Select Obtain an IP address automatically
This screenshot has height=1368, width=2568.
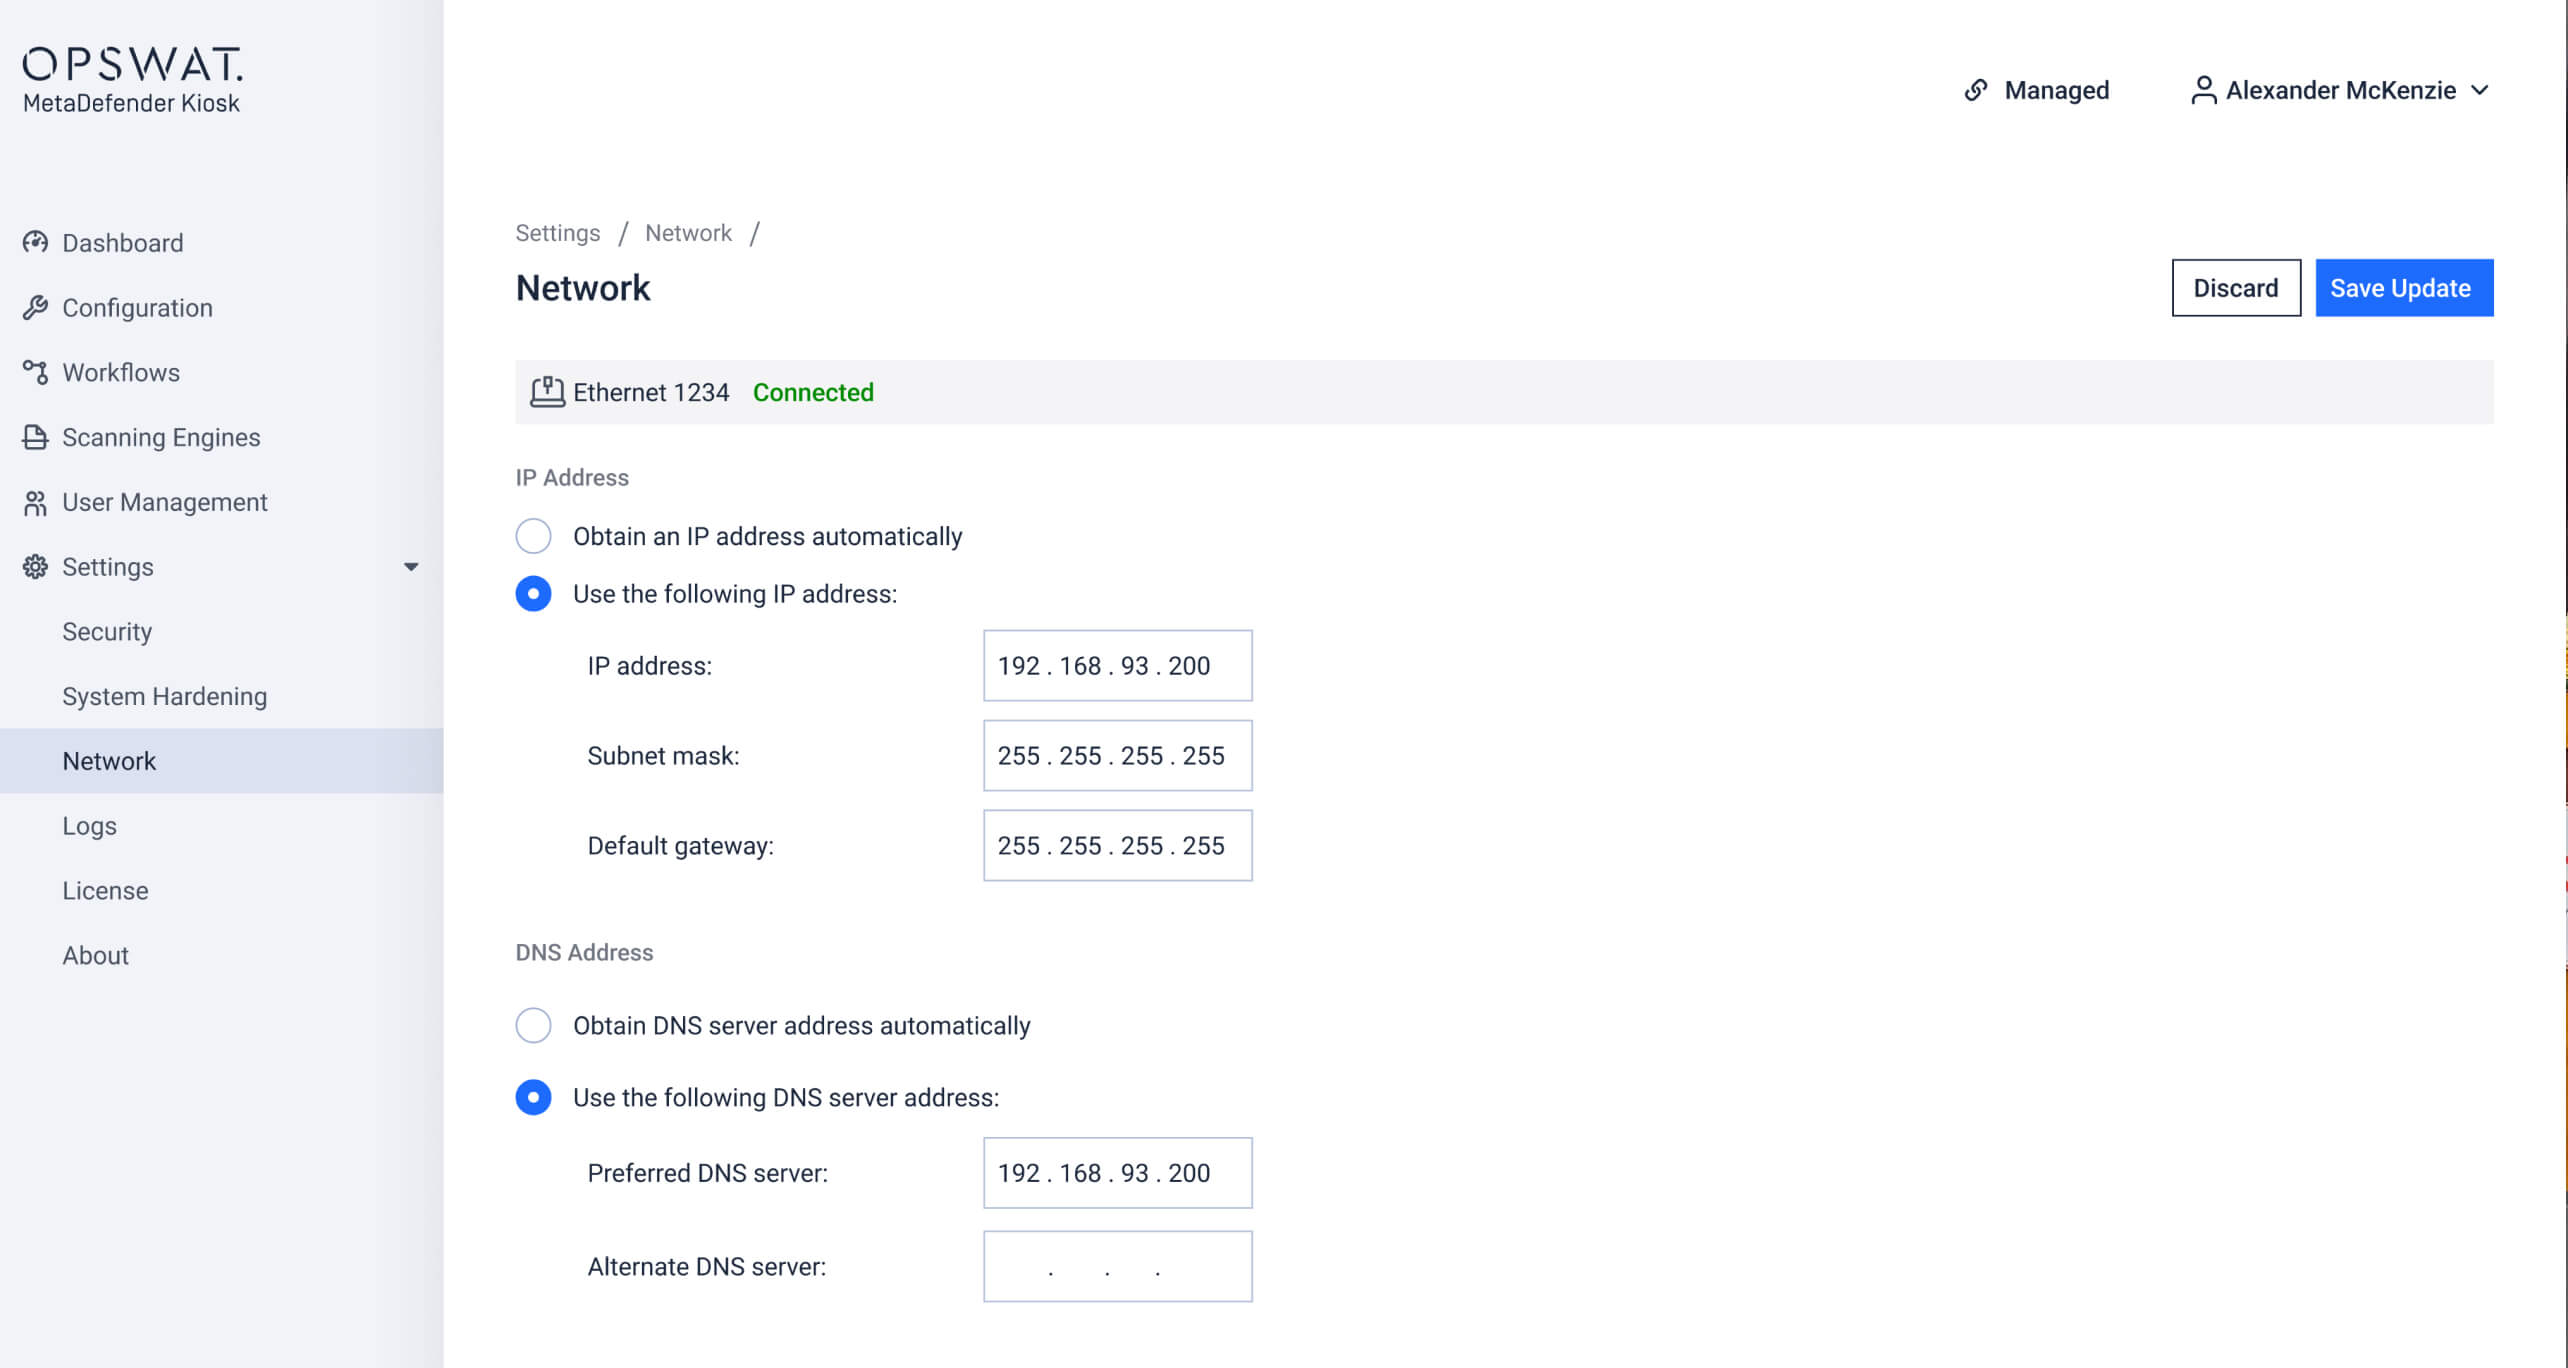(534, 536)
